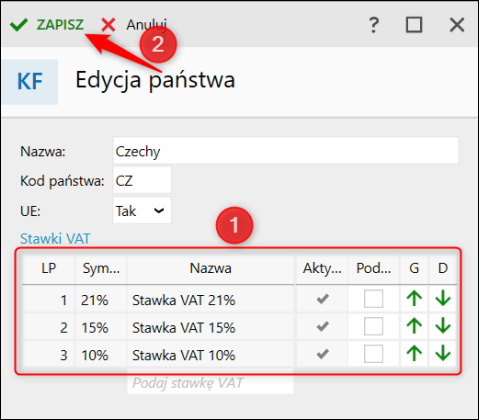This screenshot has height=420, width=479.
Task: Click the Stawki VAT section link
Action: (55, 239)
